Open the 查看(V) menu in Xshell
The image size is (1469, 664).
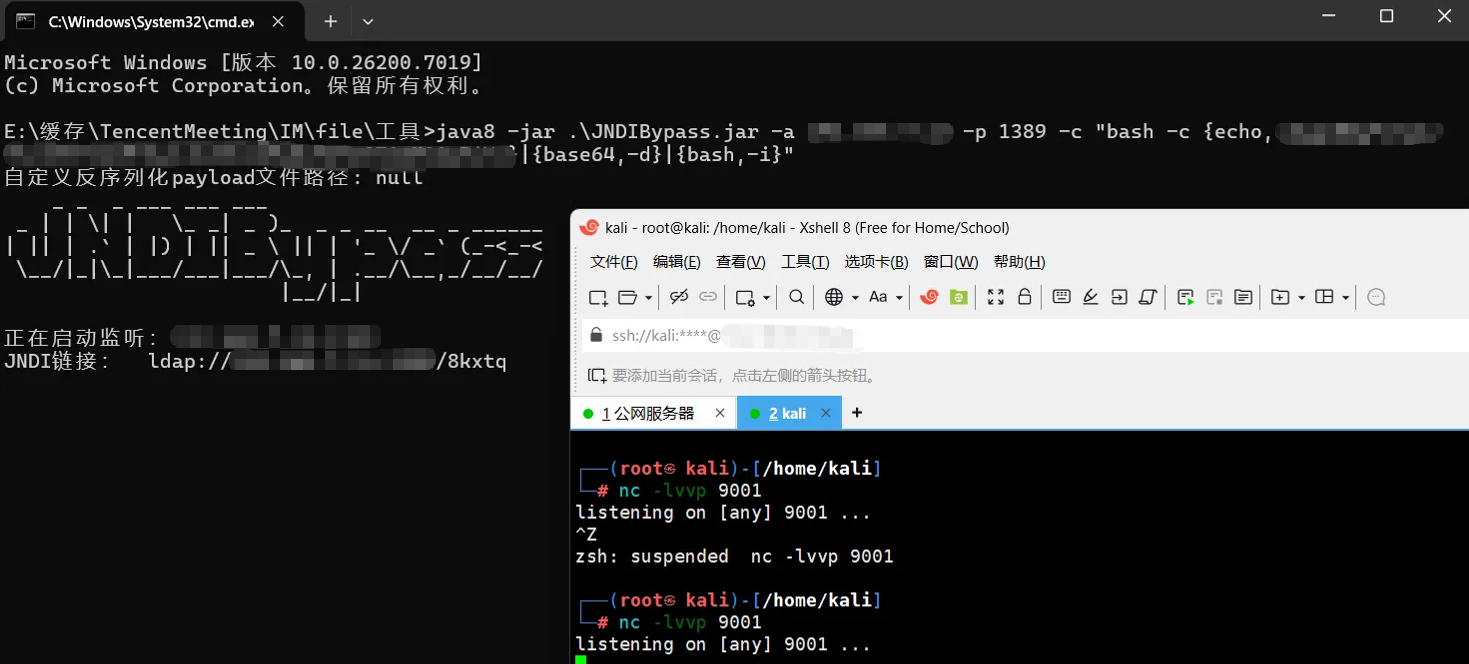coord(741,262)
